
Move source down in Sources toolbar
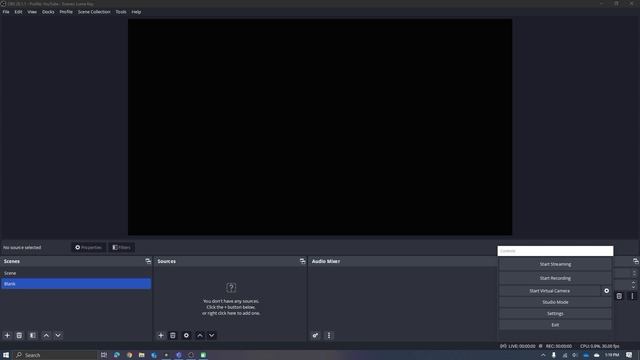coord(211,335)
